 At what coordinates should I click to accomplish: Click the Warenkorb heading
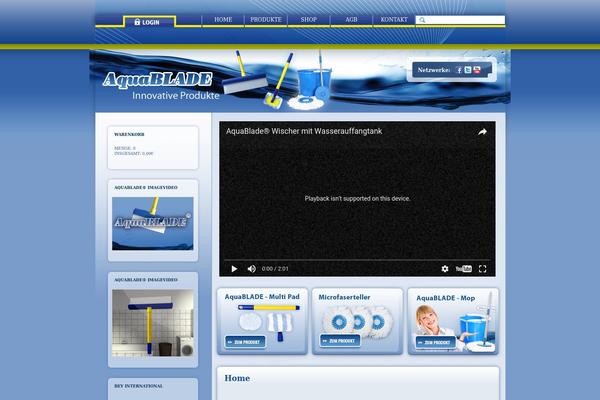coord(129,134)
